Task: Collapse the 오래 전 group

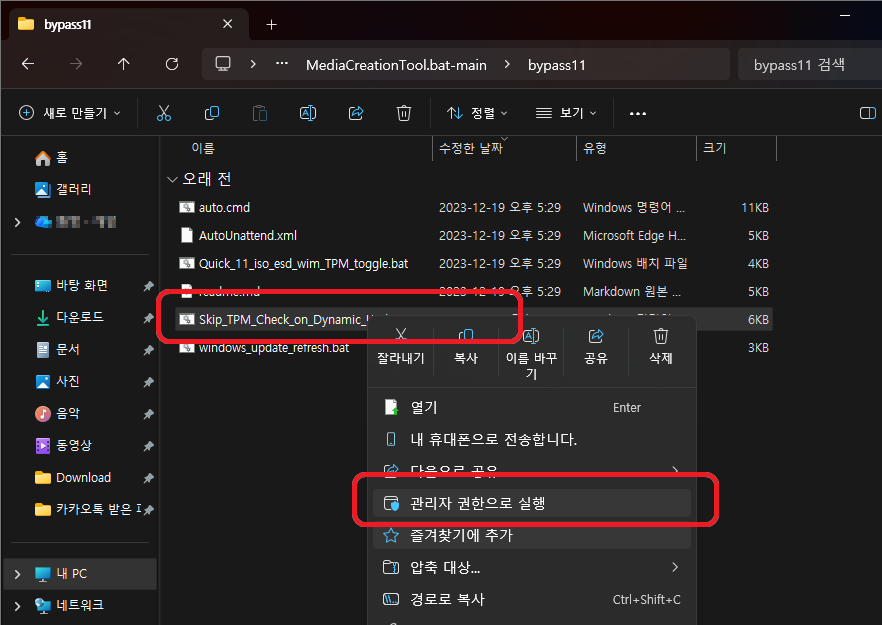Action: pos(172,179)
